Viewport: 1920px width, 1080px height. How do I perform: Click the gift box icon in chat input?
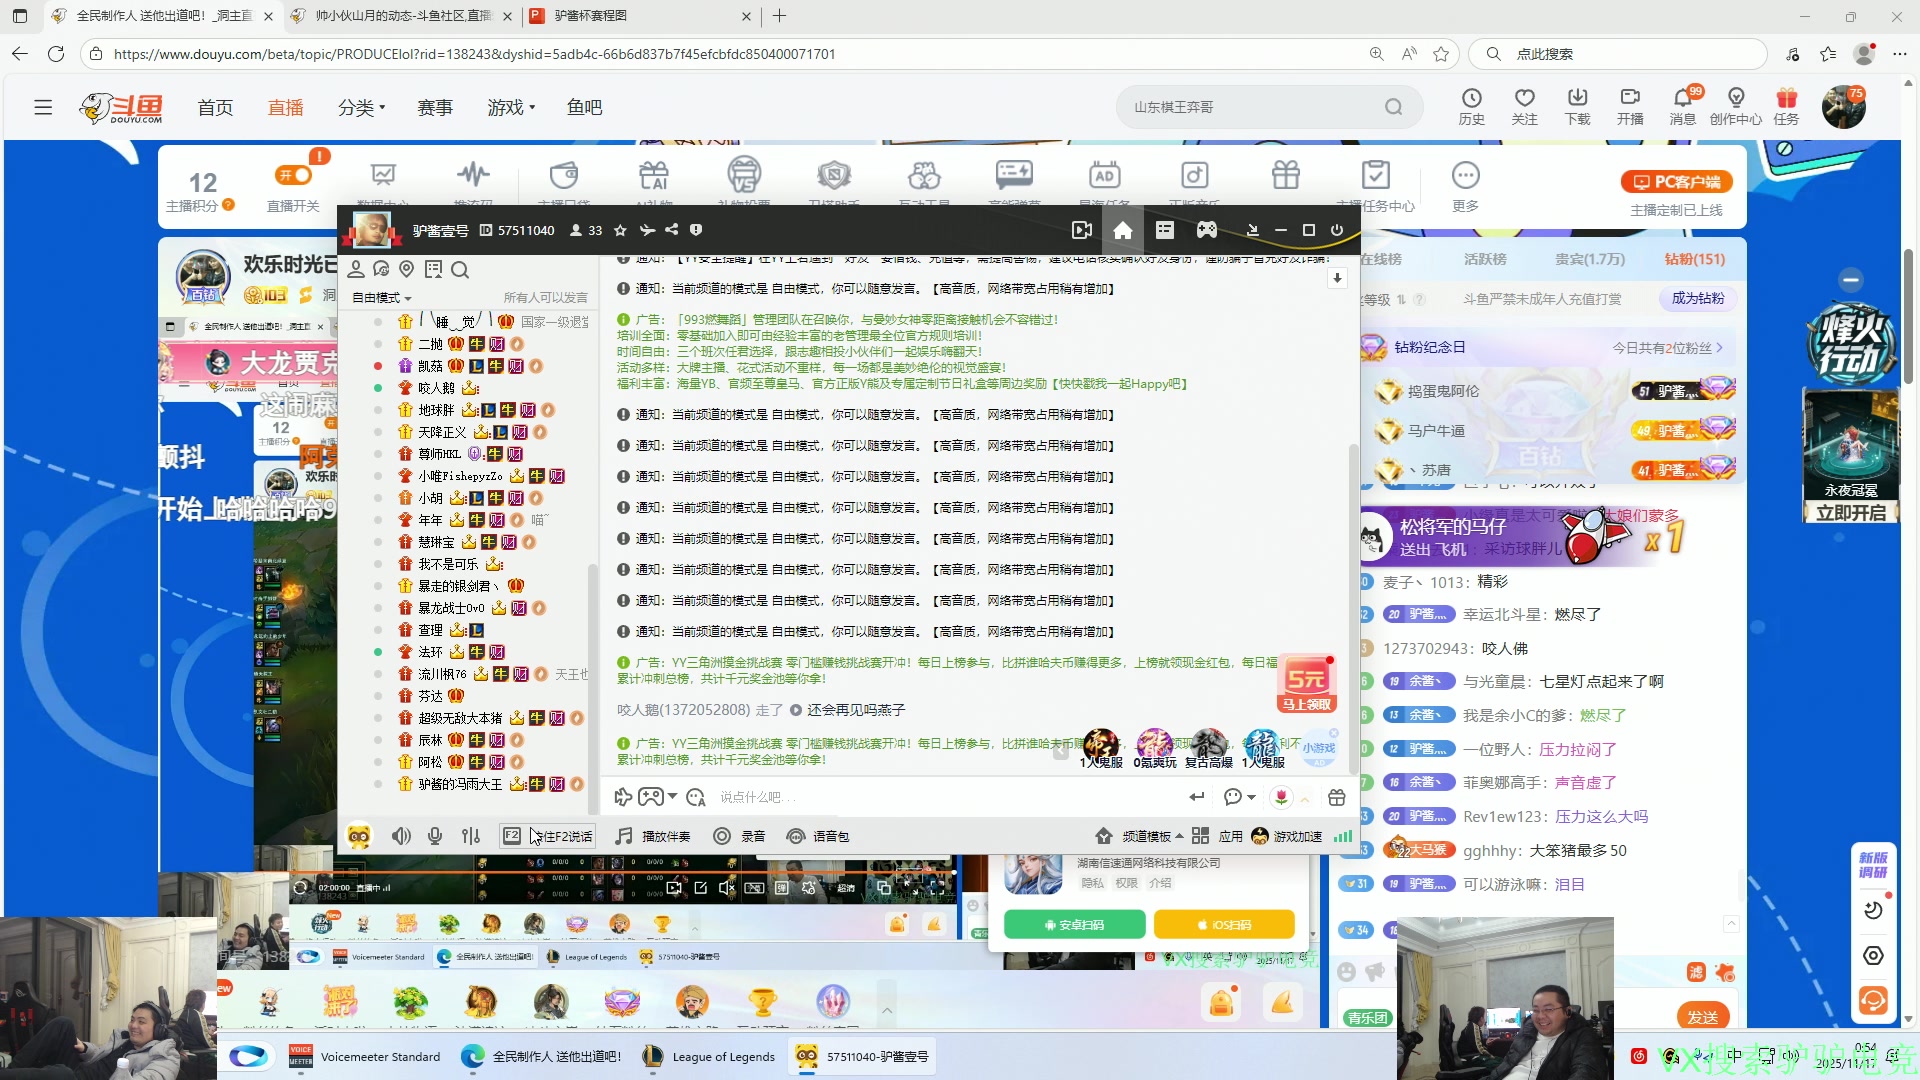point(1337,797)
